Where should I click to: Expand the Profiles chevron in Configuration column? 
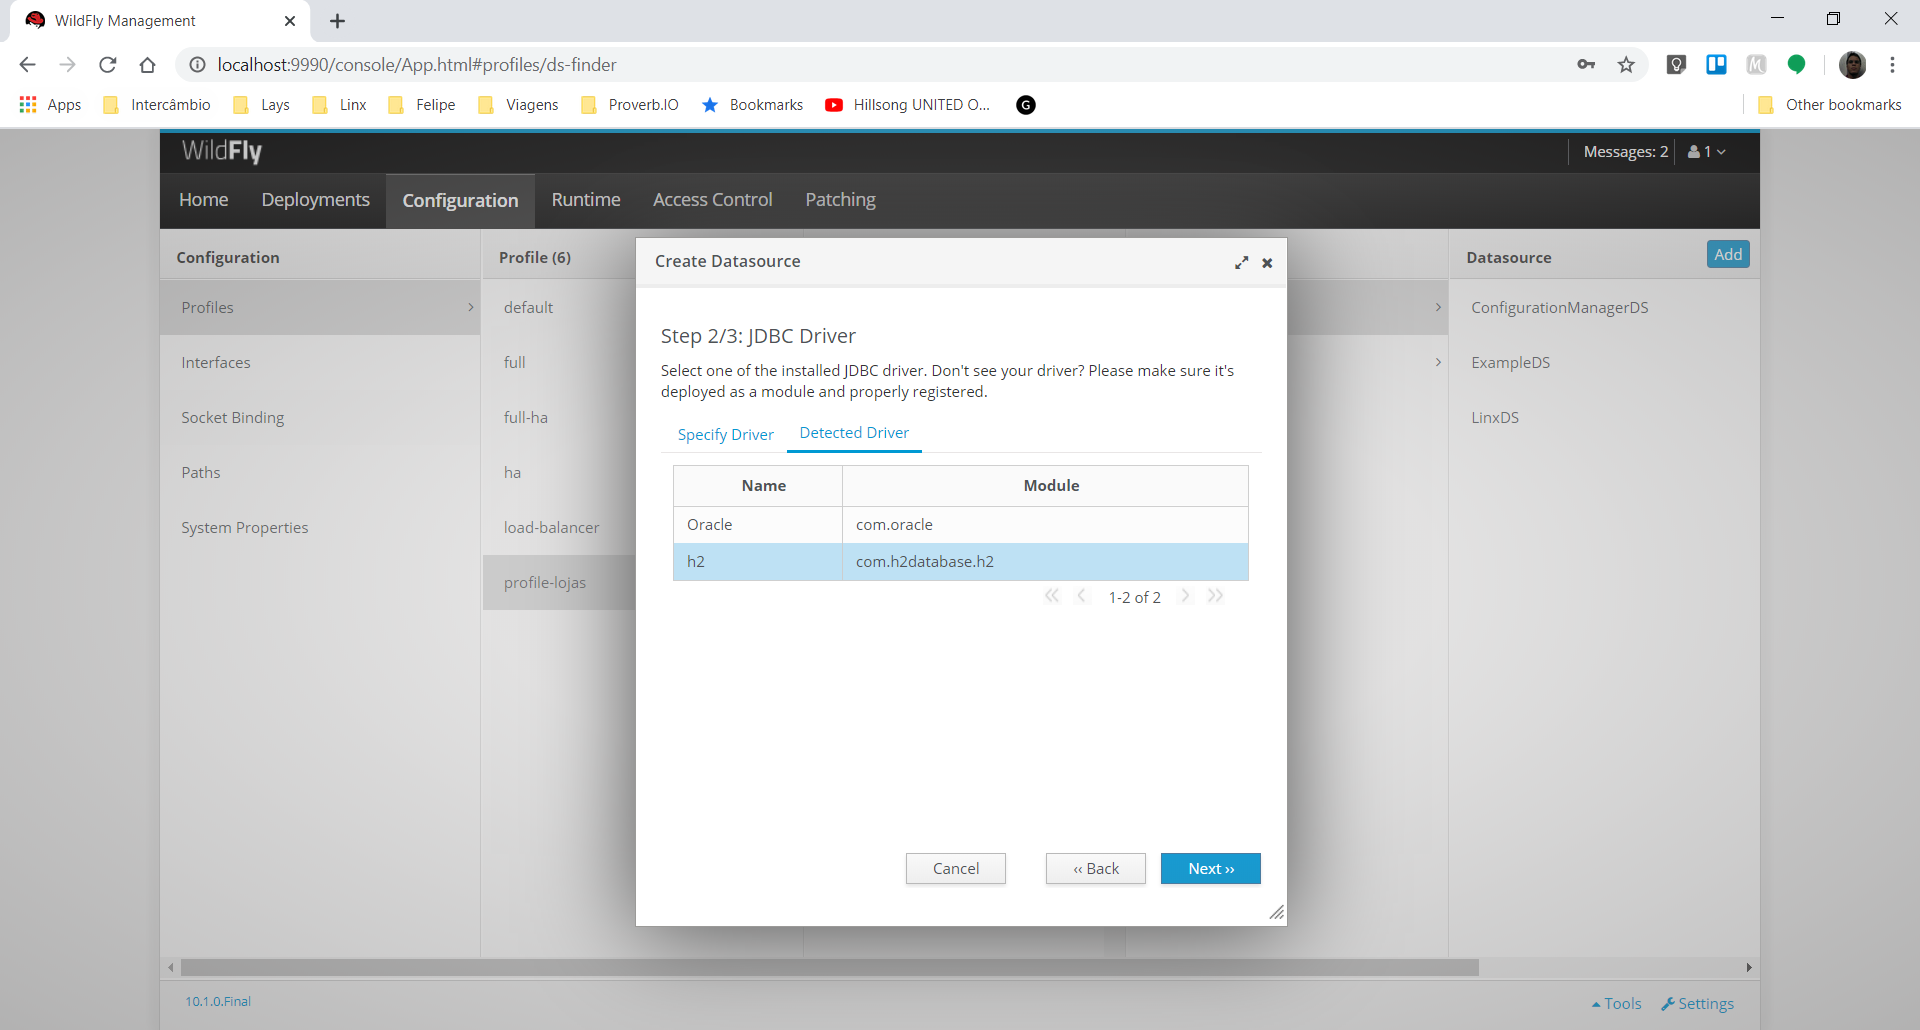471,308
